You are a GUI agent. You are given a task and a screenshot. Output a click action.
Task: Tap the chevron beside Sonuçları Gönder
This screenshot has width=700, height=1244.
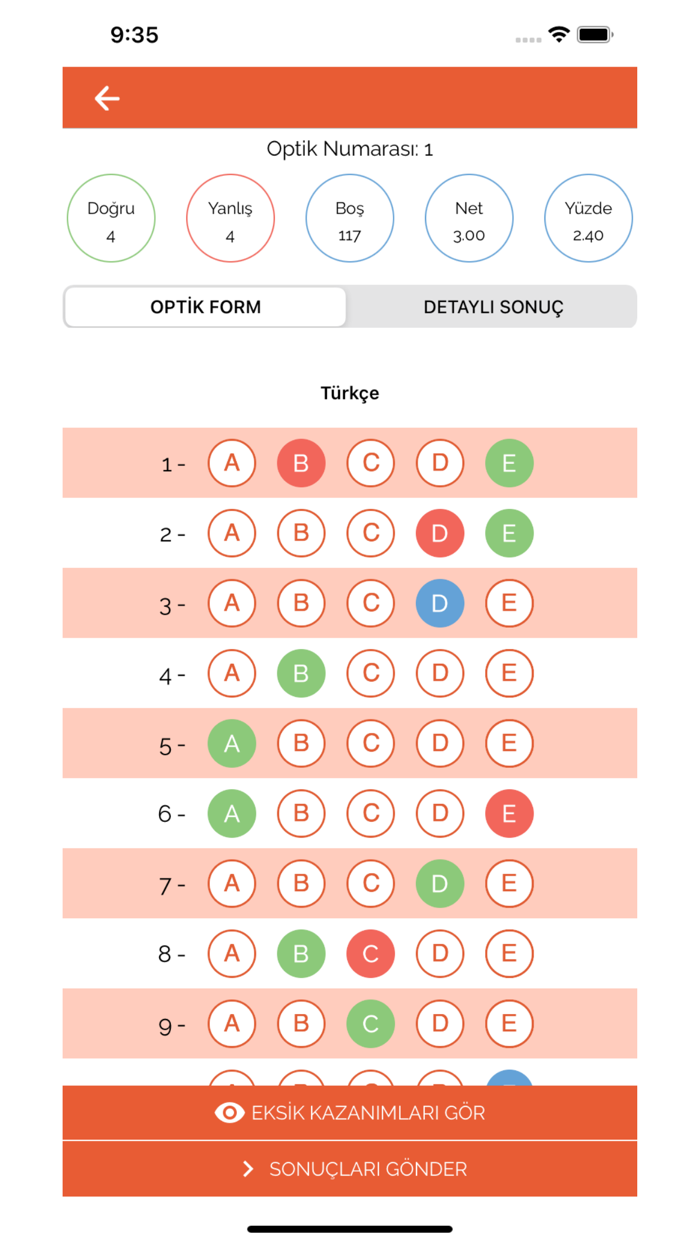(x=248, y=1169)
